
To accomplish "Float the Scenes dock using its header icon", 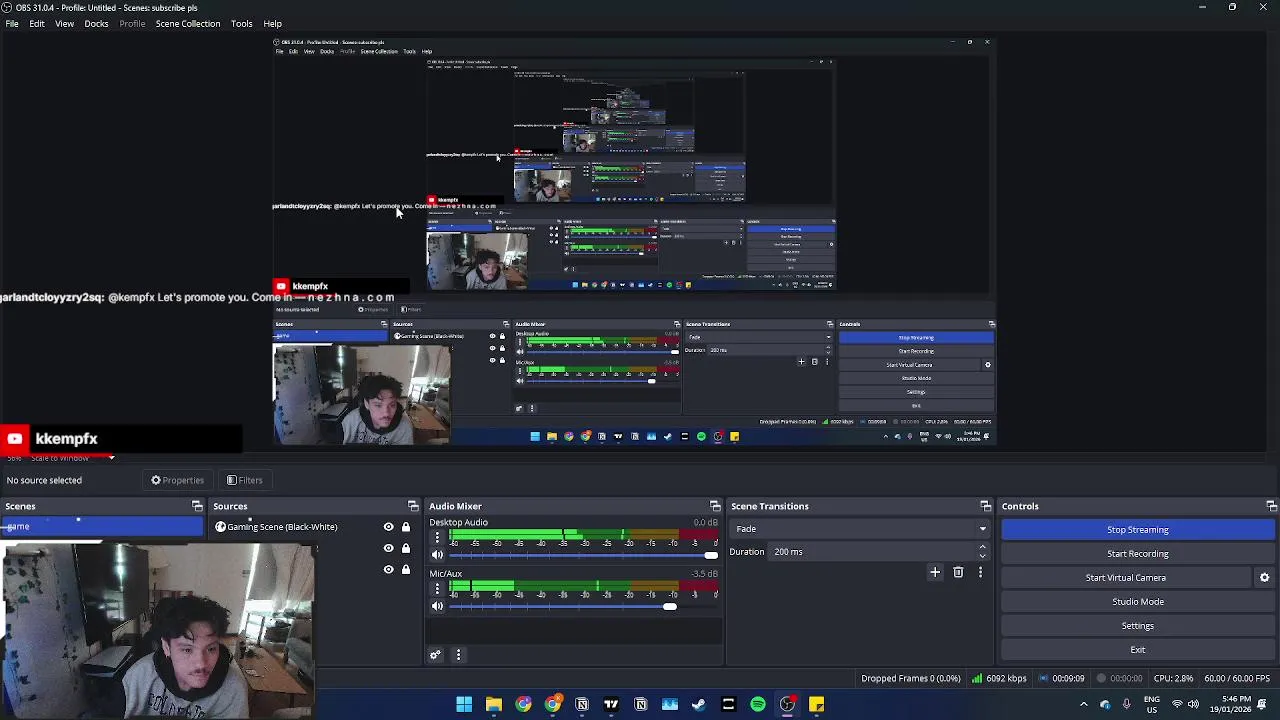I will 197,506.
